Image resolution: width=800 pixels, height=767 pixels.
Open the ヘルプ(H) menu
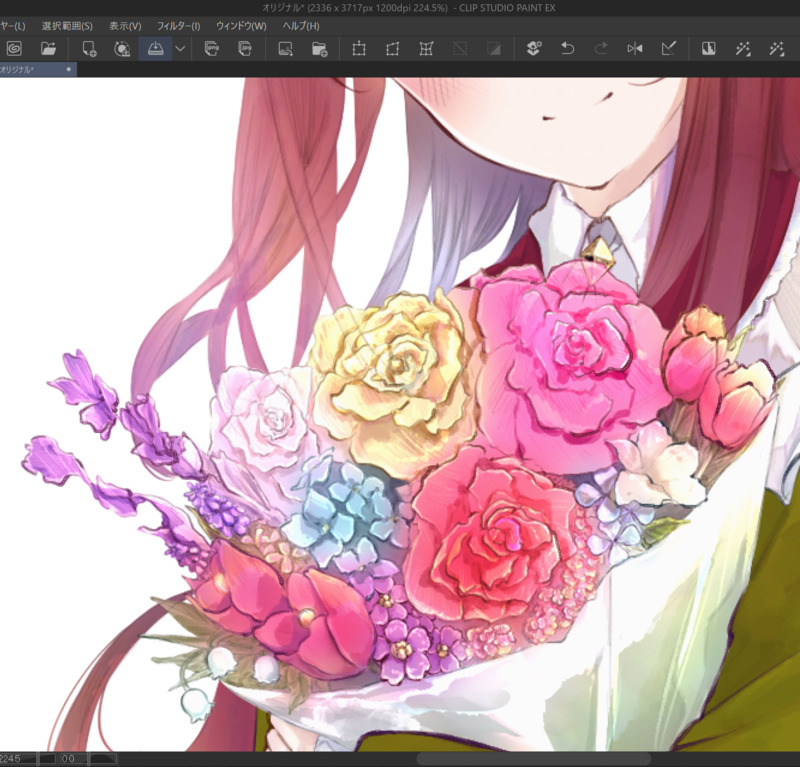[x=301, y=25]
